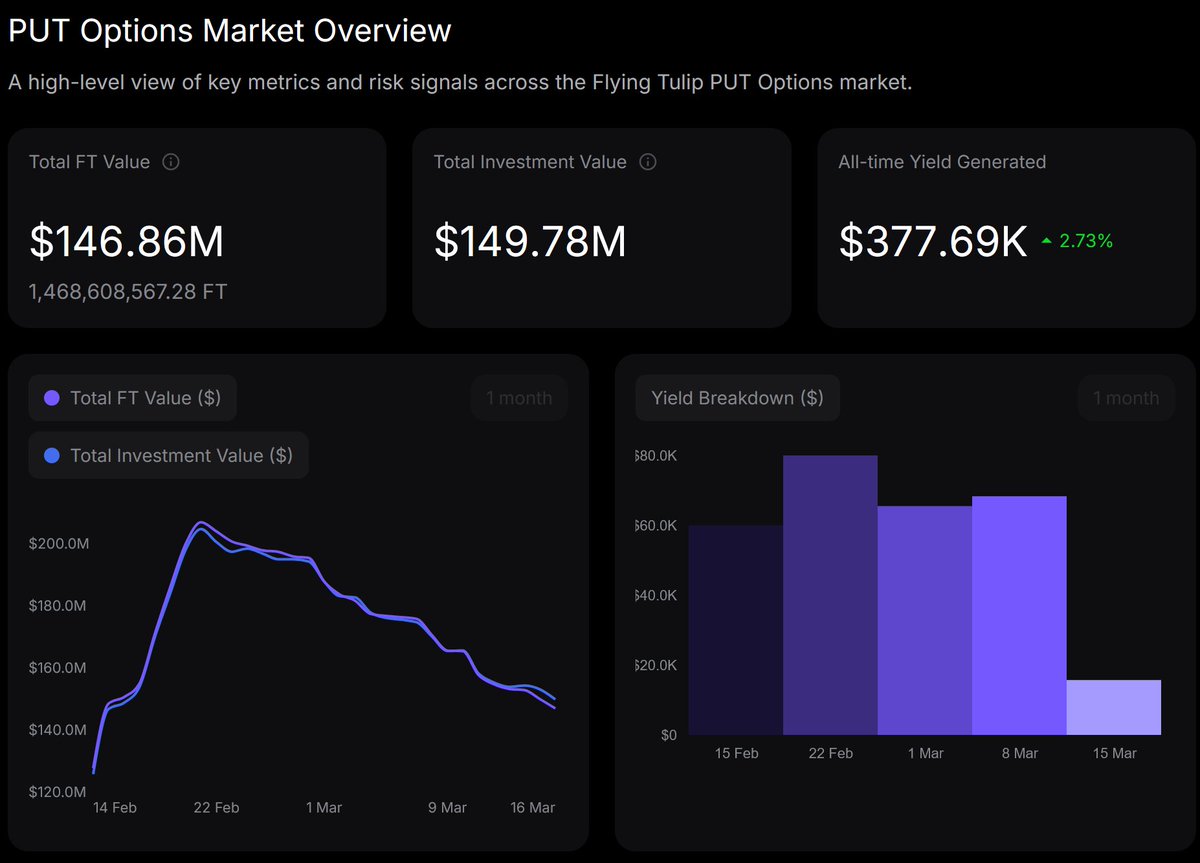The height and width of the screenshot is (863, 1200).
Task: Open the yield chart 1 month range selector
Action: point(1126,398)
